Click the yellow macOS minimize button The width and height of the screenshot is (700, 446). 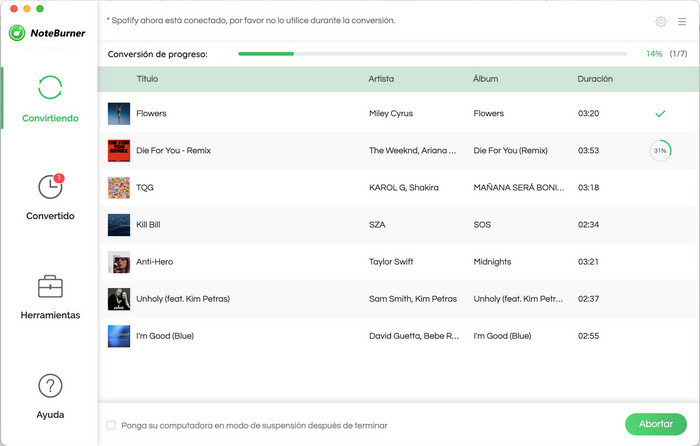click(27, 8)
